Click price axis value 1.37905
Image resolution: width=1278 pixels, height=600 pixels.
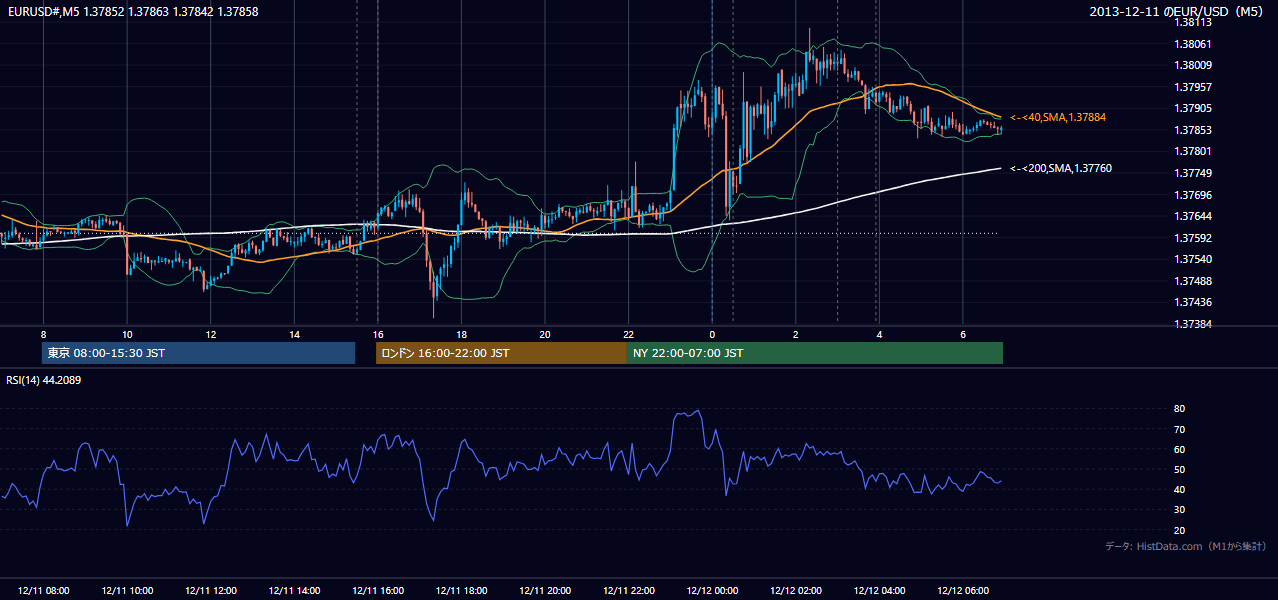click(x=1193, y=108)
